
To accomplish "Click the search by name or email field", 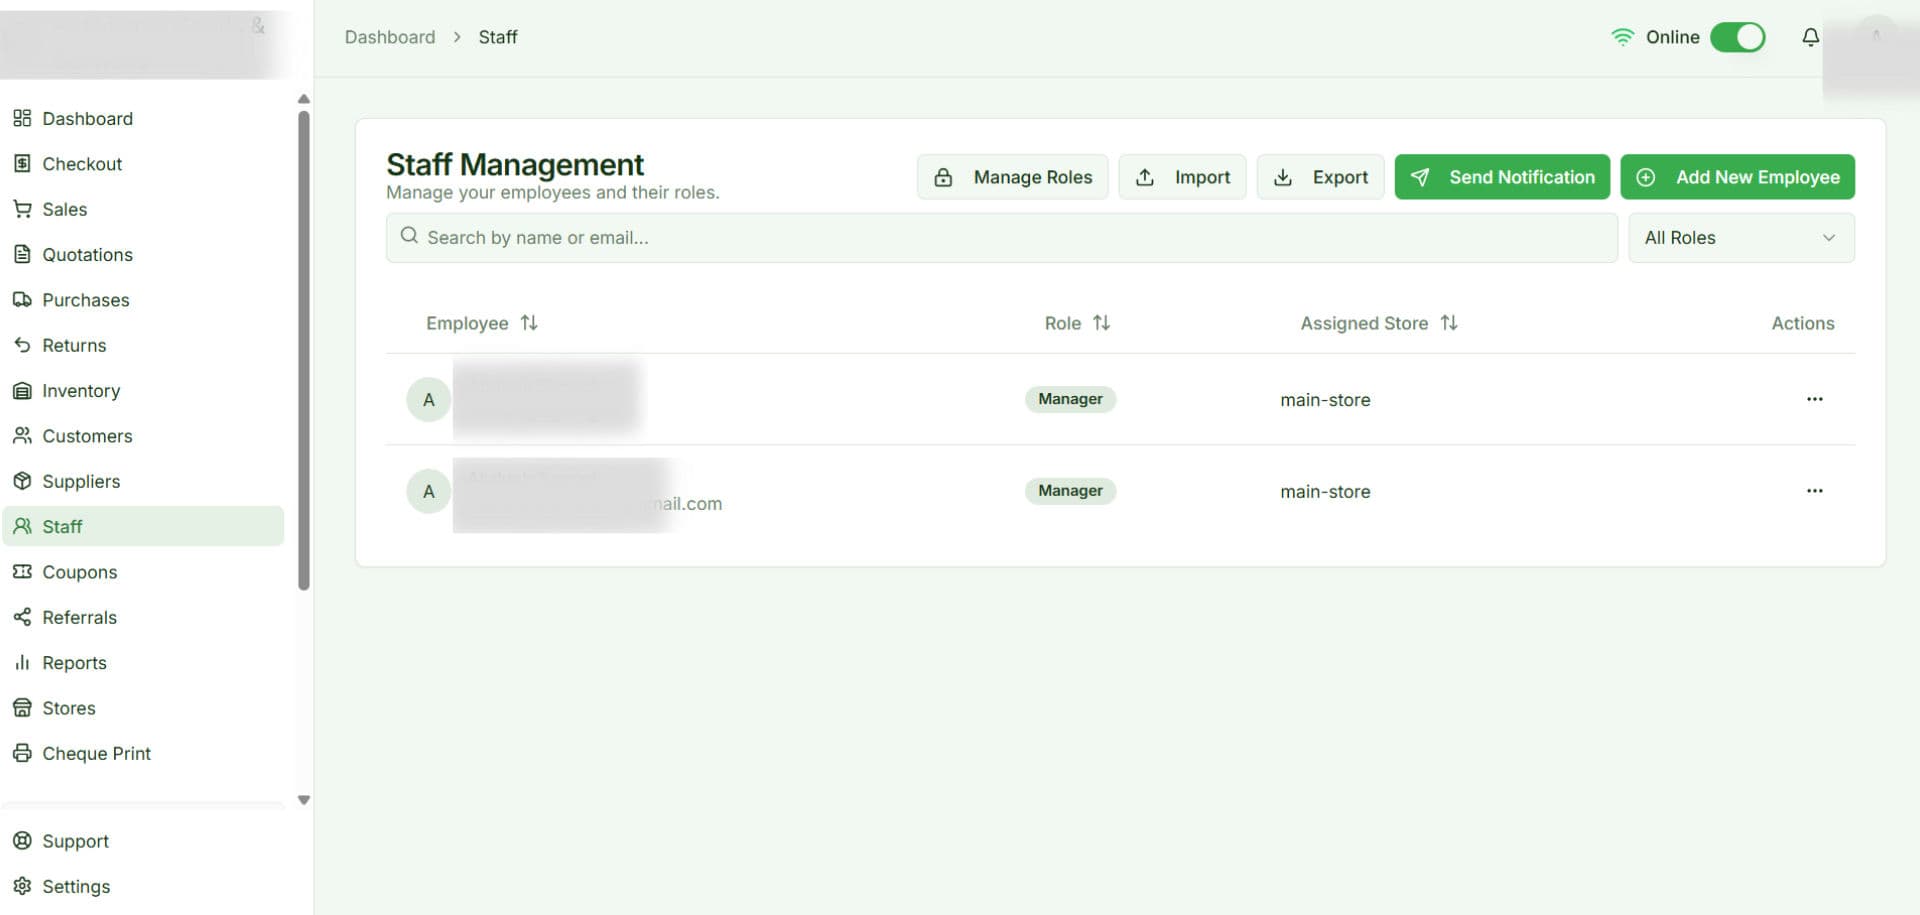I will click(1000, 238).
